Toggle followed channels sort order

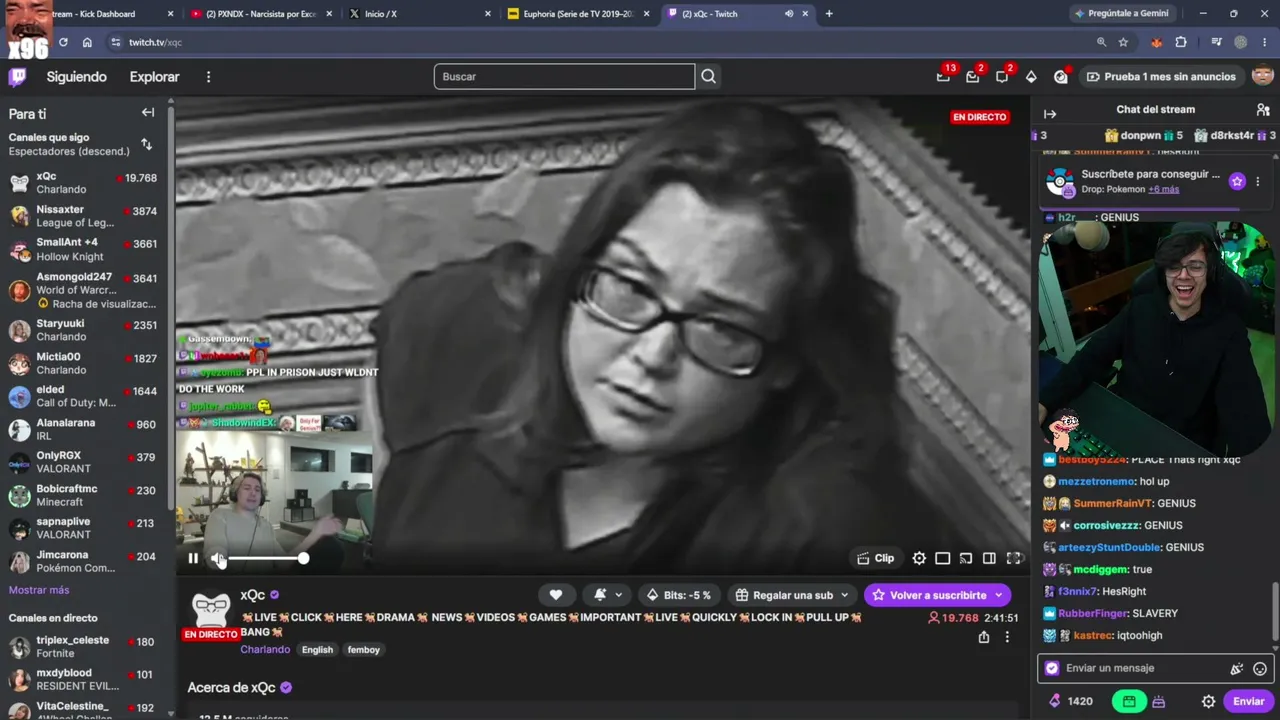click(146, 144)
